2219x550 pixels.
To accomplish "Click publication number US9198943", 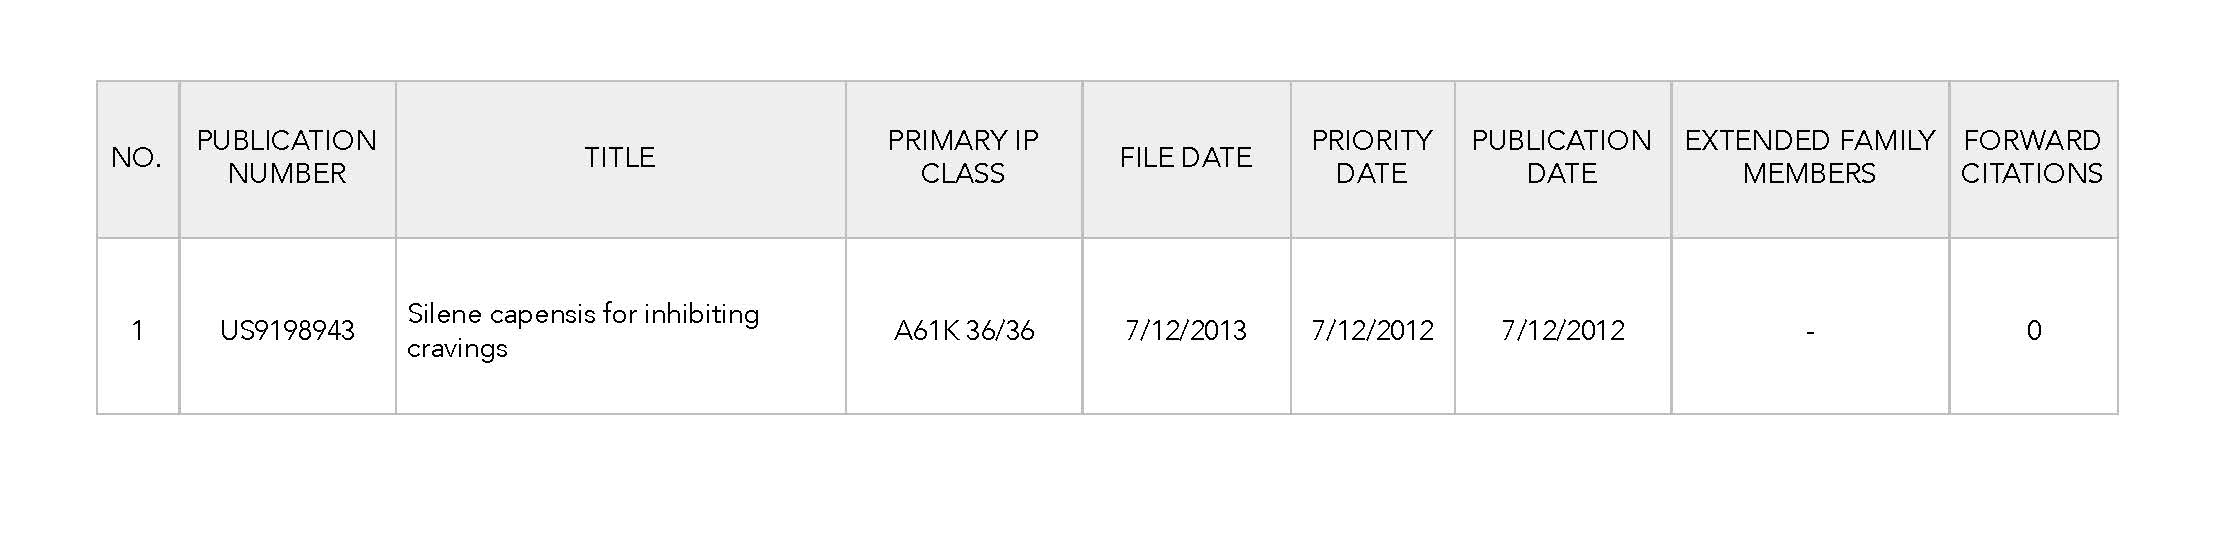I will pos(287,331).
